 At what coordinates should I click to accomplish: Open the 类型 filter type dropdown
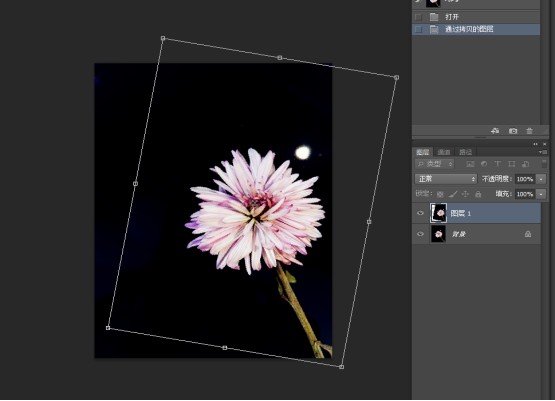coord(434,164)
